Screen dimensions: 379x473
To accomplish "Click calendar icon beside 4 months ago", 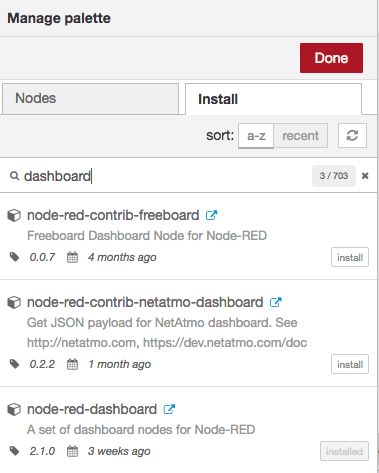I will [x=72, y=257].
